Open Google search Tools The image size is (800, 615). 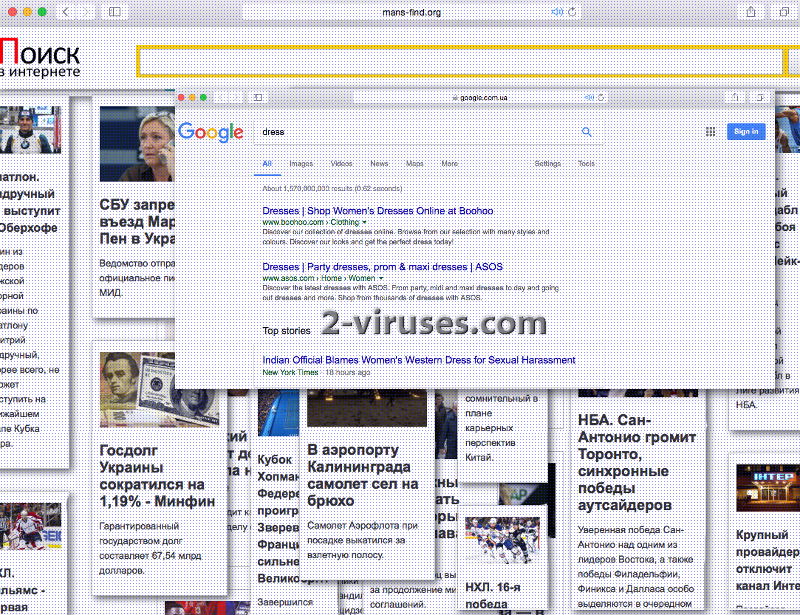586,164
